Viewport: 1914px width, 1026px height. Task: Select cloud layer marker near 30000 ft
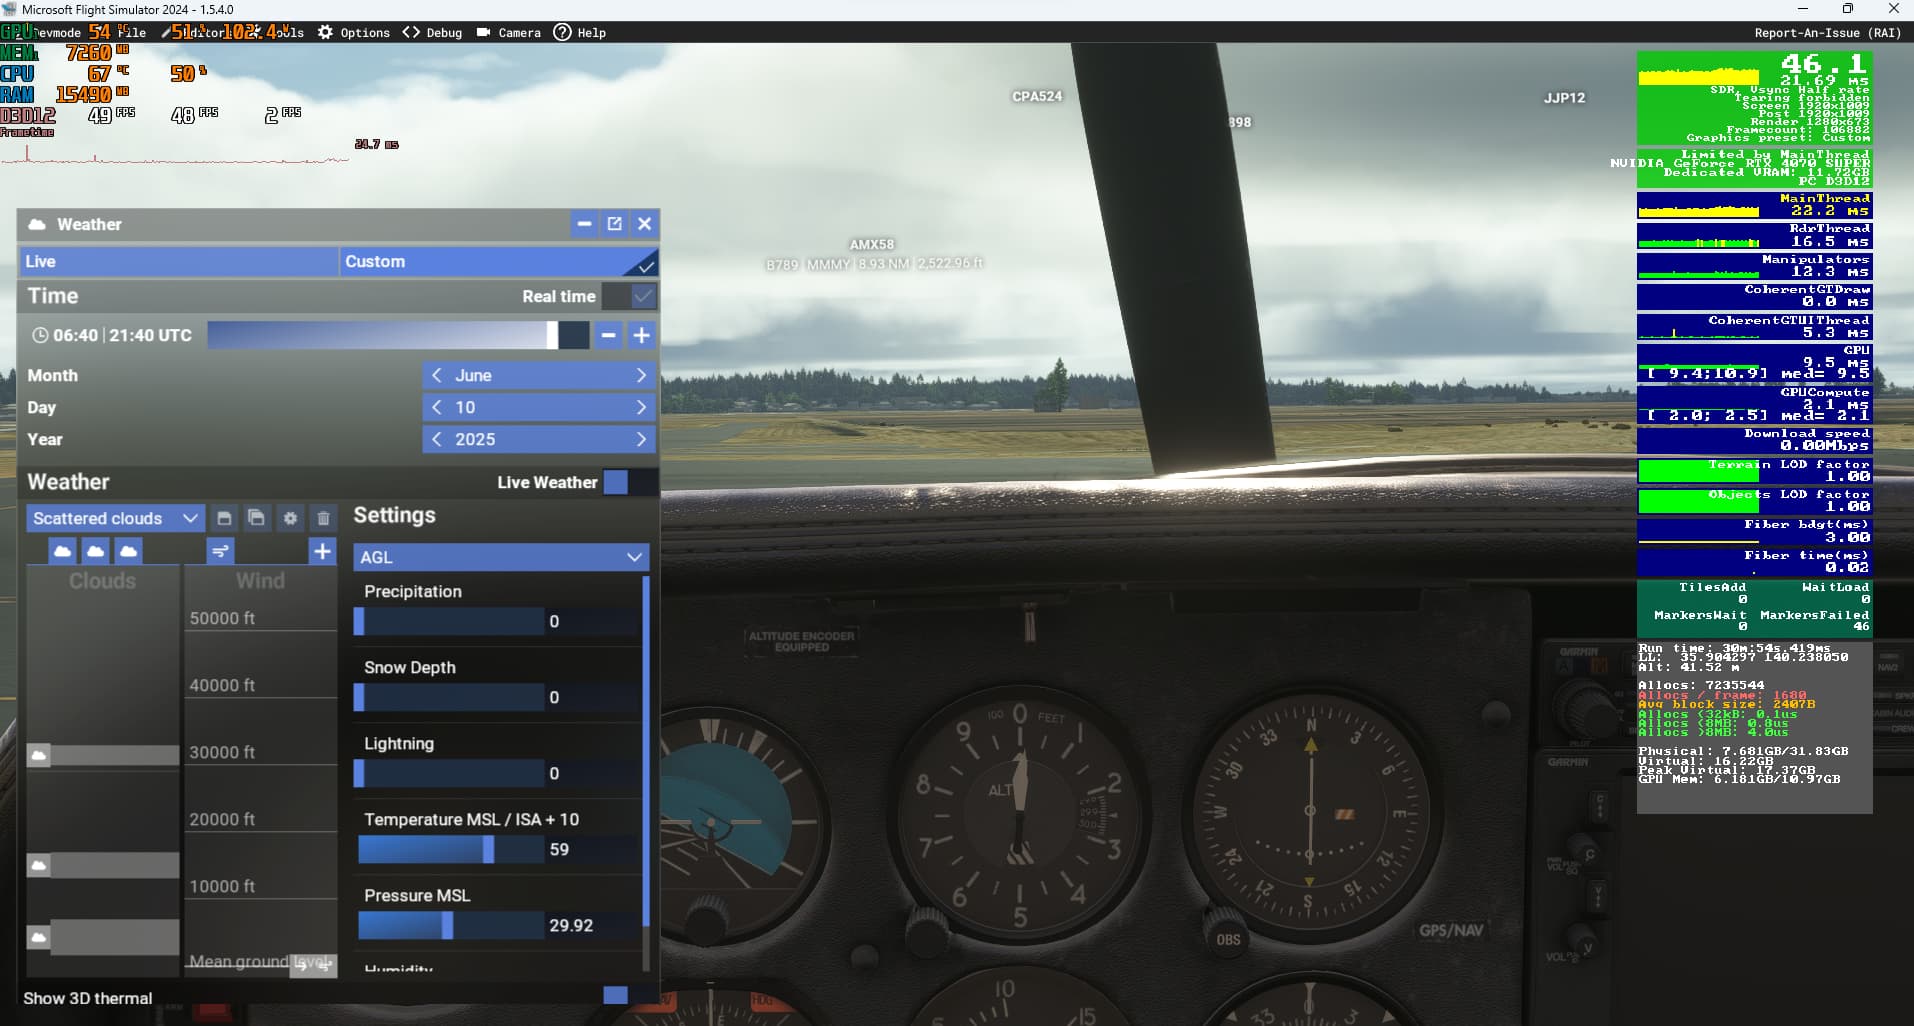point(39,755)
